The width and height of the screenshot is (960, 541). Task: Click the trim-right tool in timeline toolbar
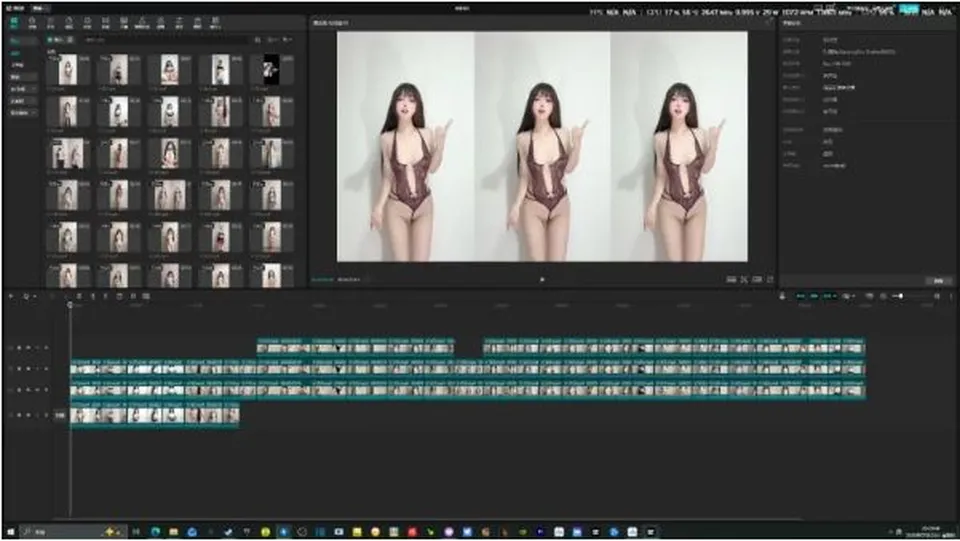click(x=105, y=296)
